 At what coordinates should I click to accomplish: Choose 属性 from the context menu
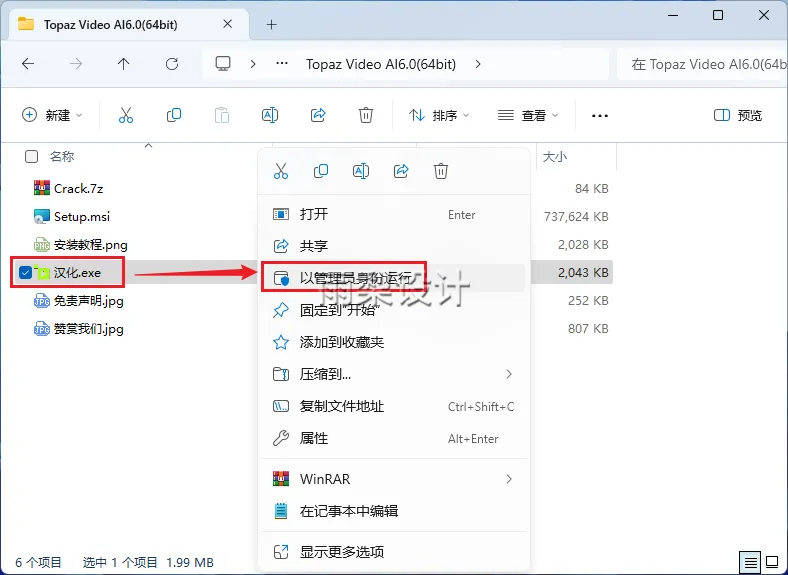(393, 438)
